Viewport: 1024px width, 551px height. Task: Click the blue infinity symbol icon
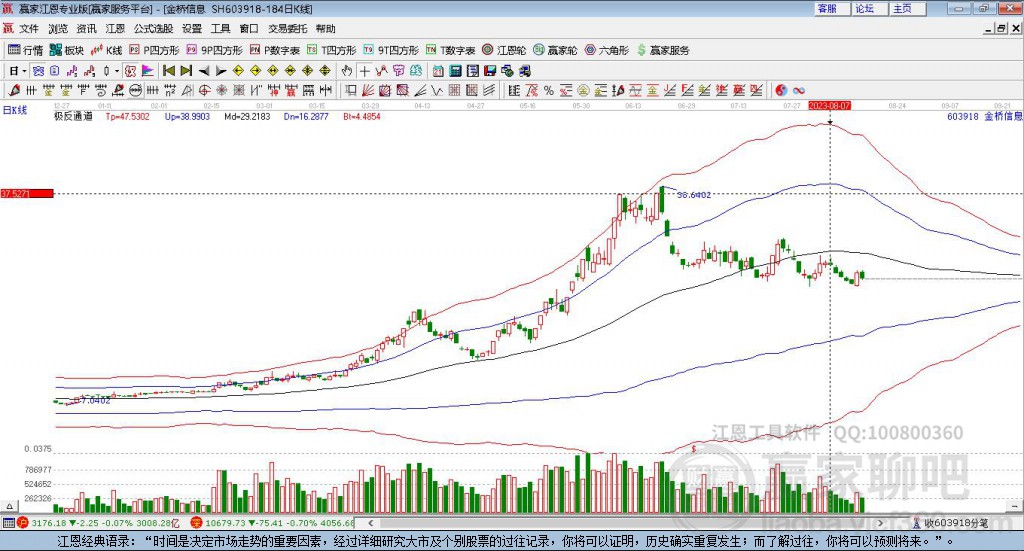click(x=798, y=90)
